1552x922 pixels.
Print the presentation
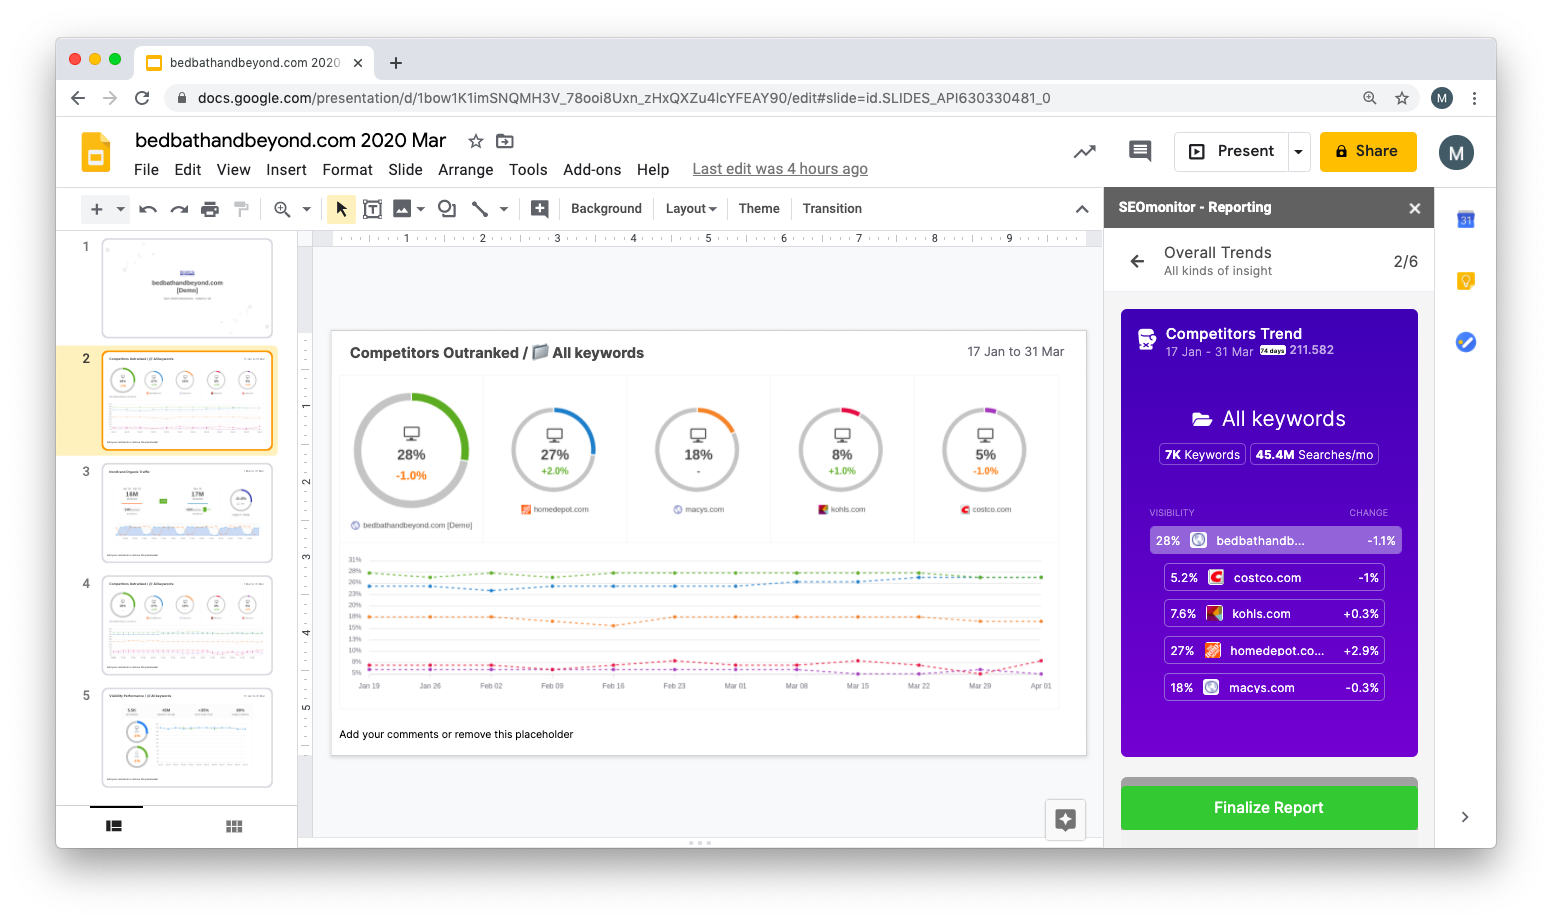210,209
